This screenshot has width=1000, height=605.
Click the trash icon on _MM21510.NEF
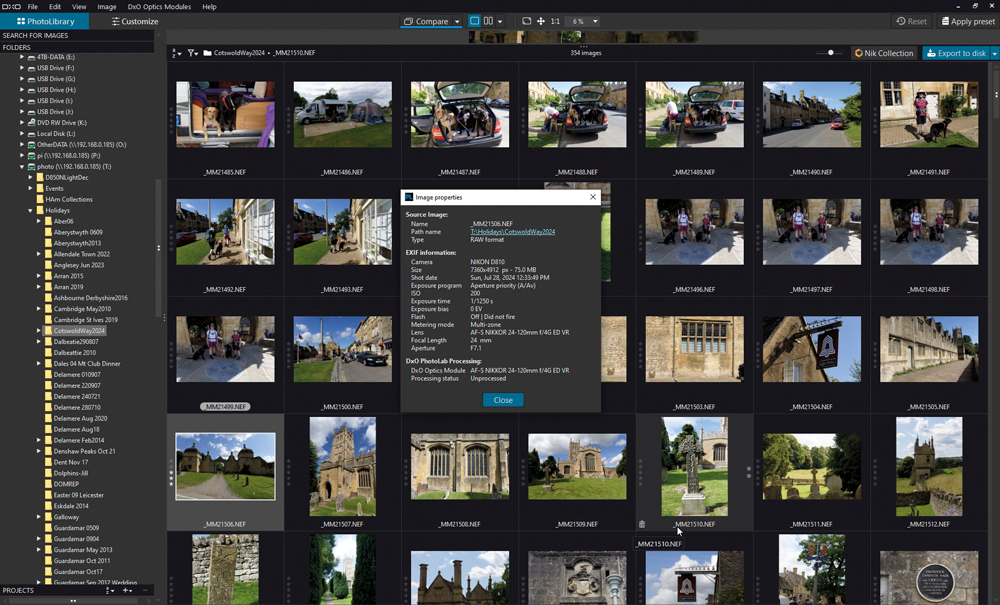tap(642, 524)
